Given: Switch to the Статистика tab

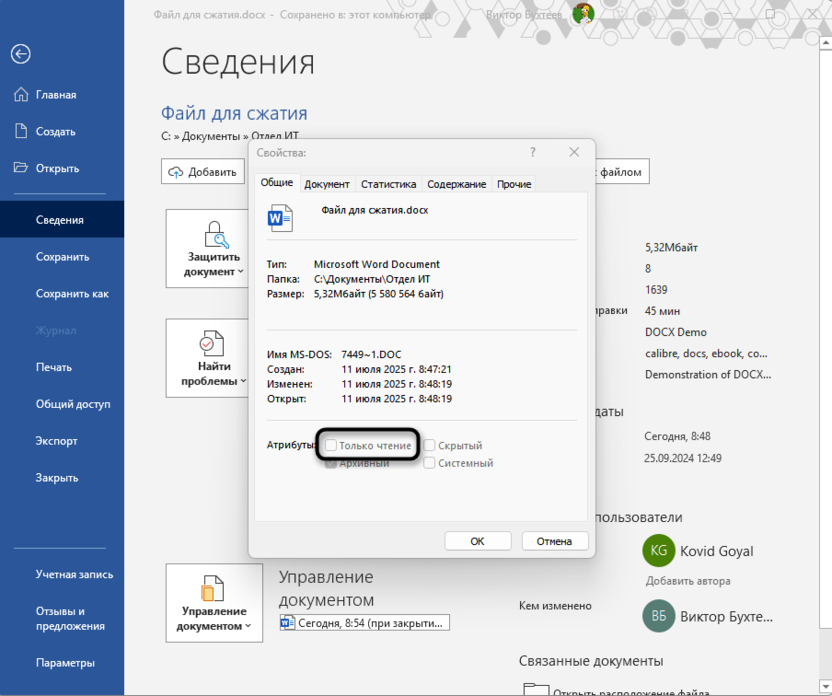Looking at the screenshot, I should (388, 184).
